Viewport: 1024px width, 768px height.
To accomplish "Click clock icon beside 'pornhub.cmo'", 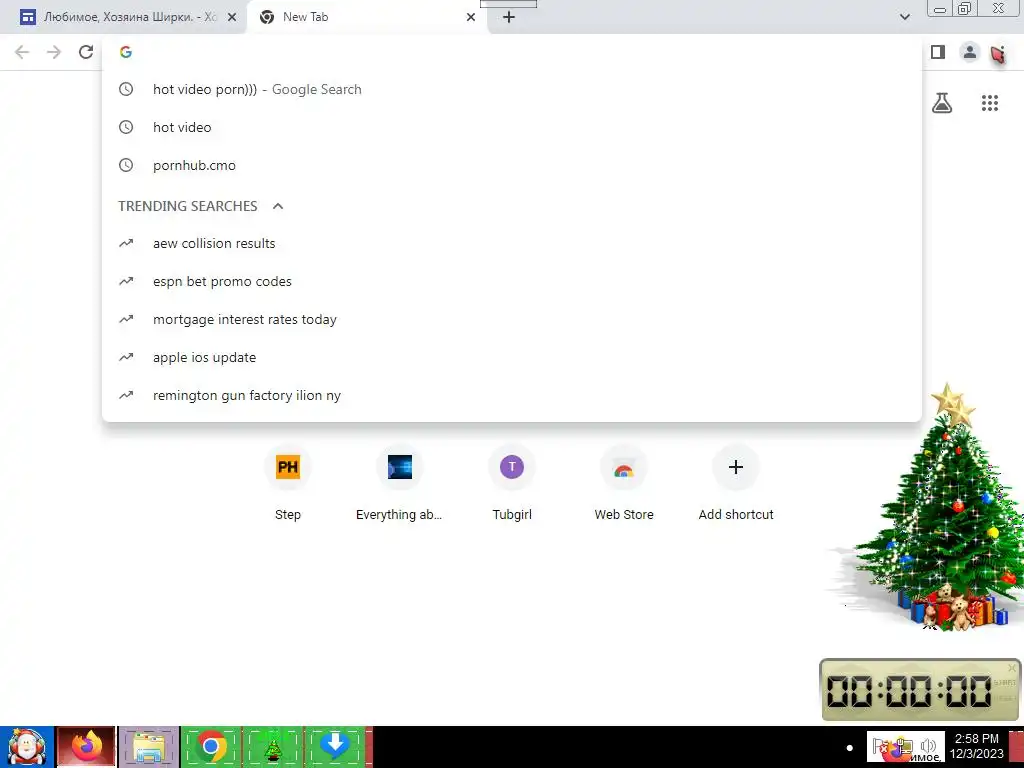I will pyautogui.click(x=126, y=165).
